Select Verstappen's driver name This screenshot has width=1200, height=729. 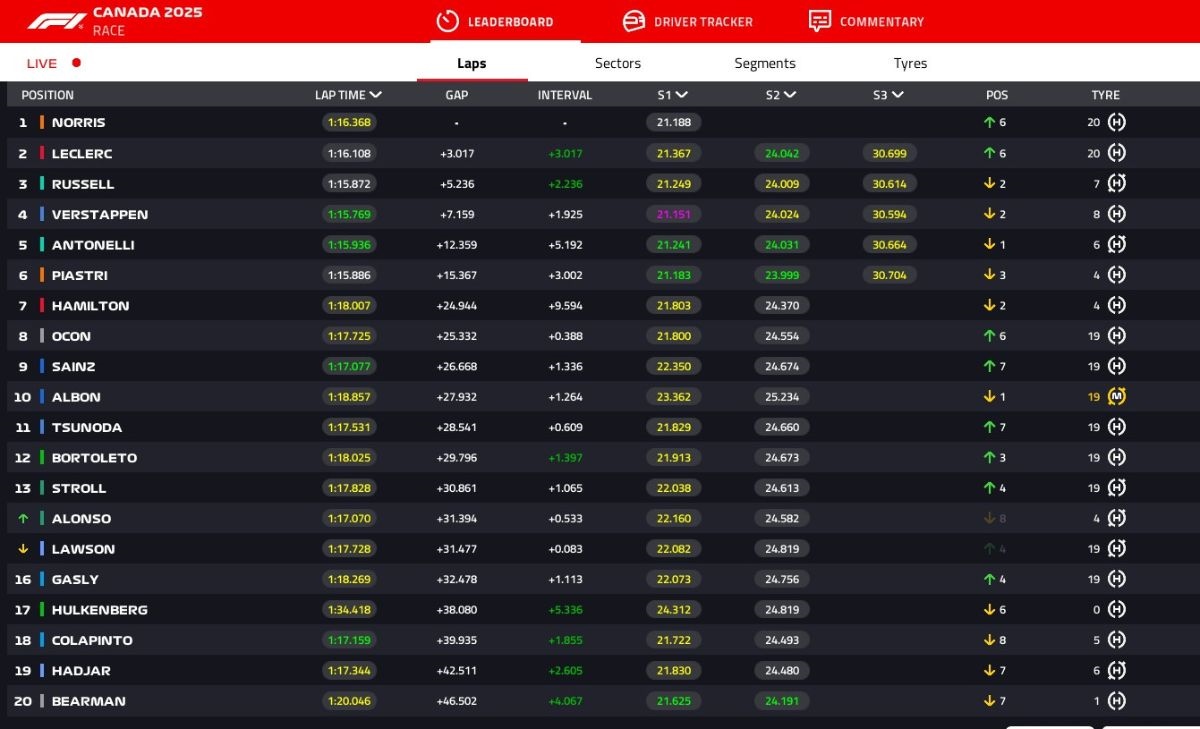coord(100,215)
